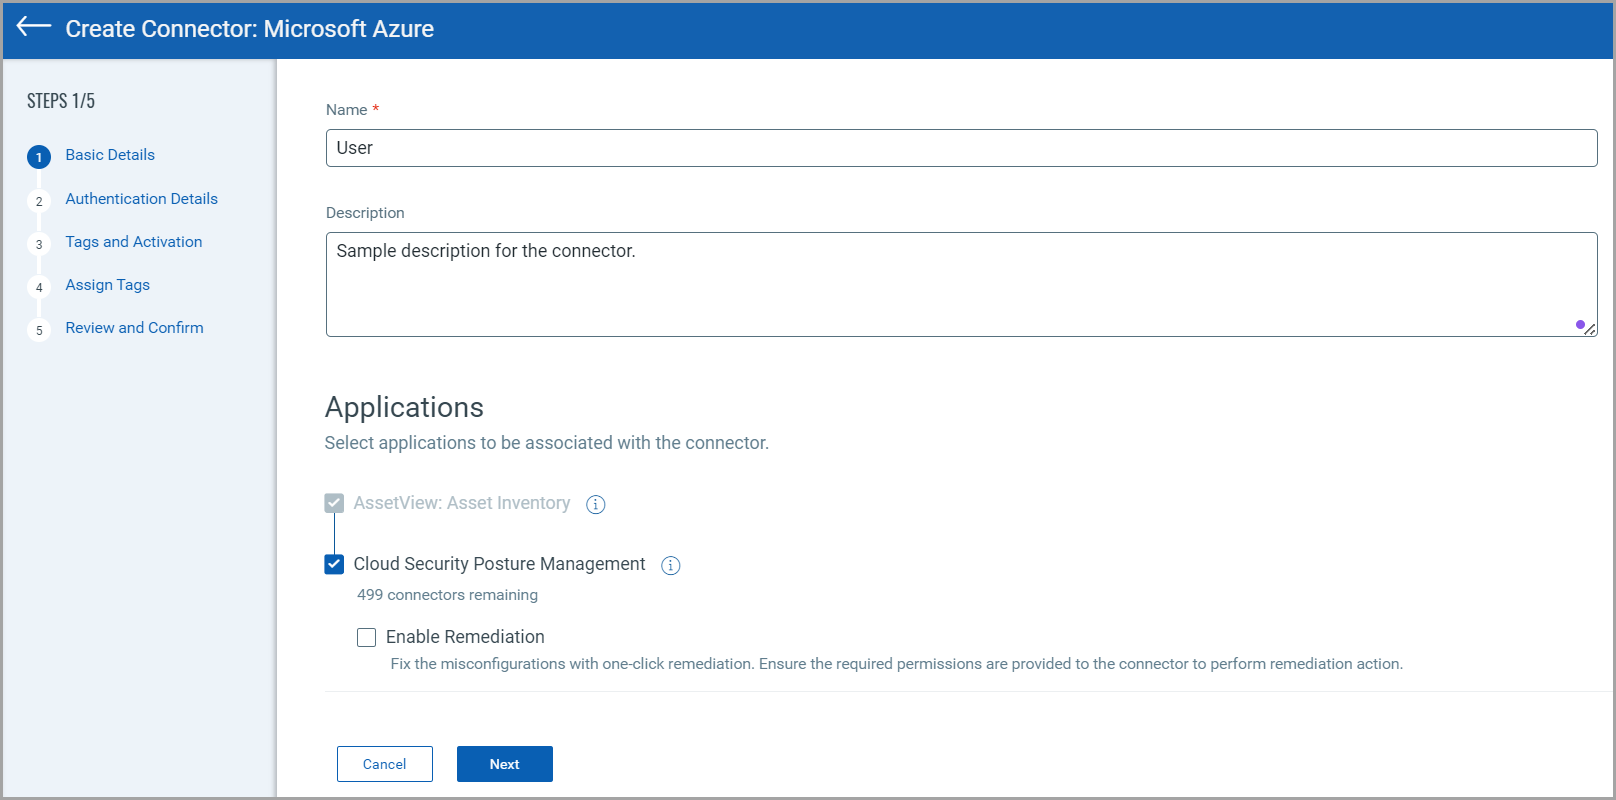Click step 5 circle in the stepper
Screen dimensions: 1616x800
click(x=39, y=330)
